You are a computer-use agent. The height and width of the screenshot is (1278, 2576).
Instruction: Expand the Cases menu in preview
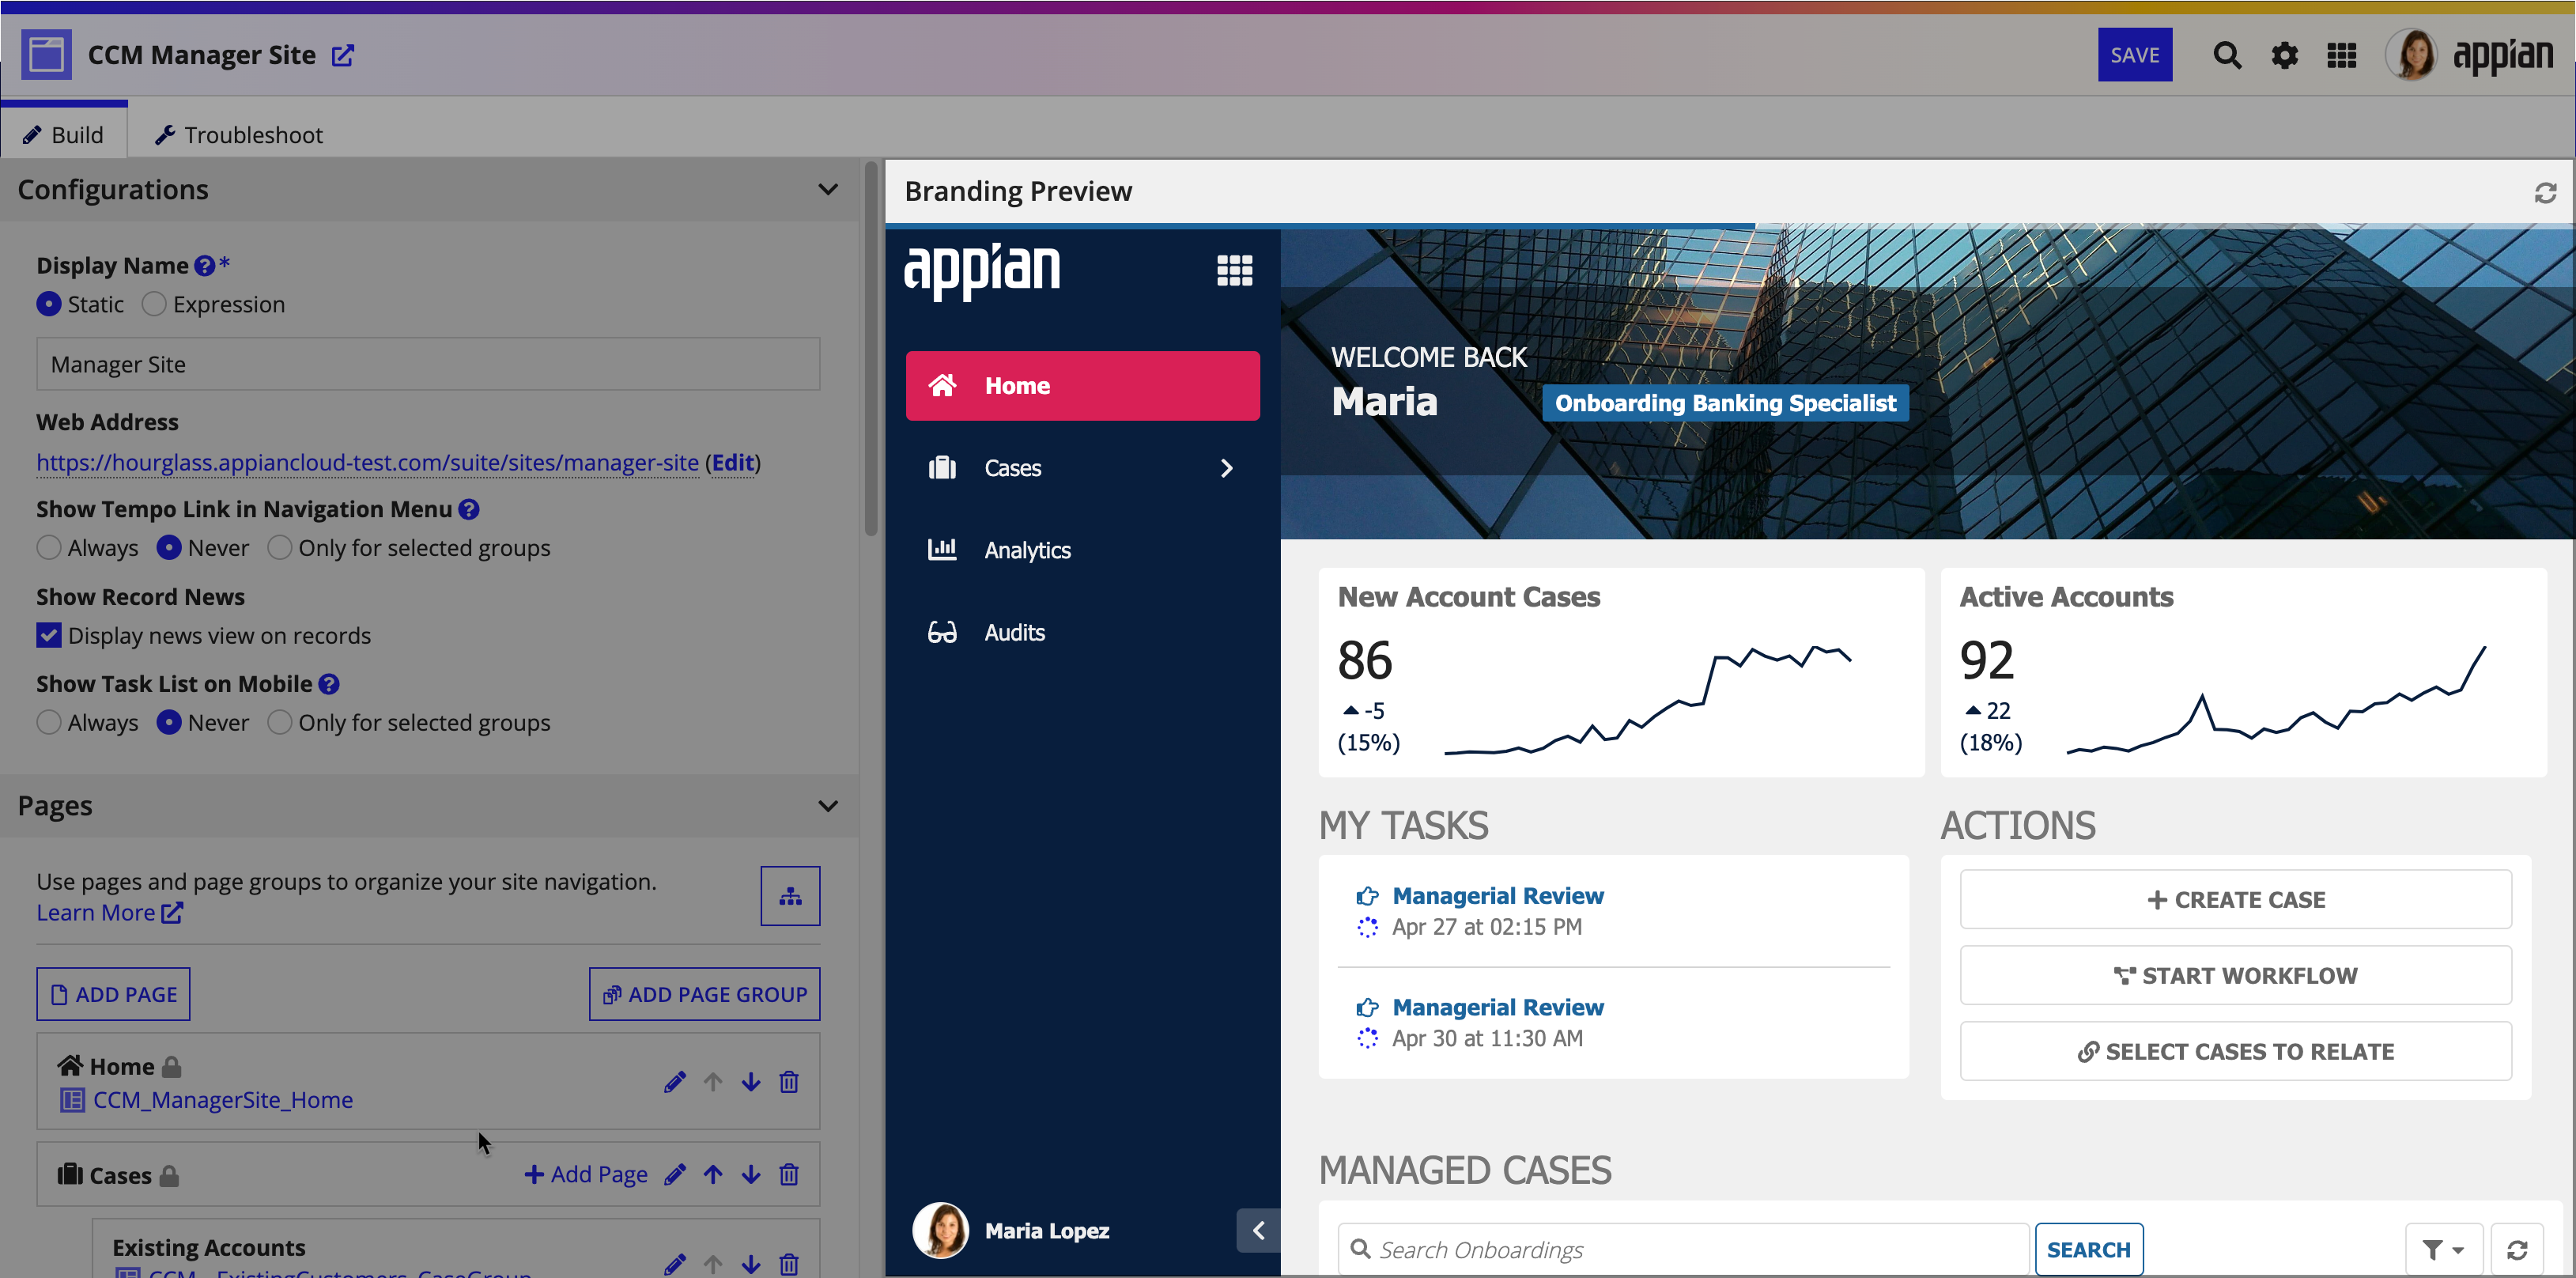tap(1227, 468)
